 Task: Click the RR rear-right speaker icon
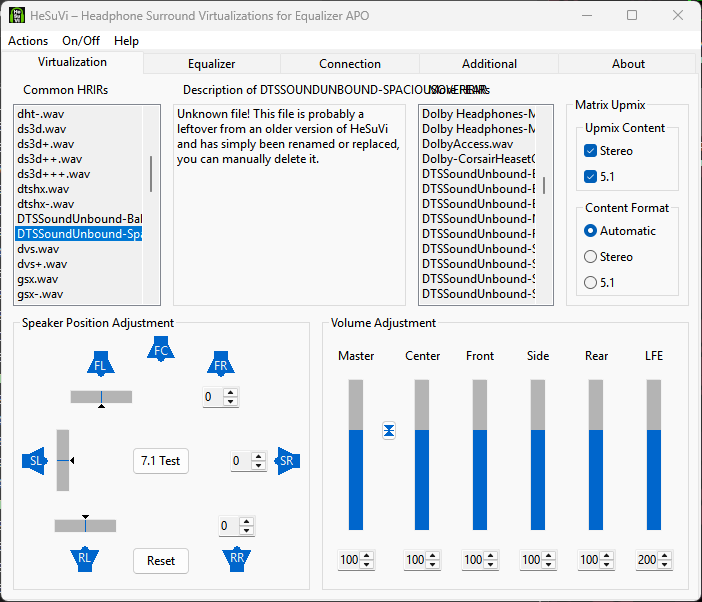click(237, 559)
